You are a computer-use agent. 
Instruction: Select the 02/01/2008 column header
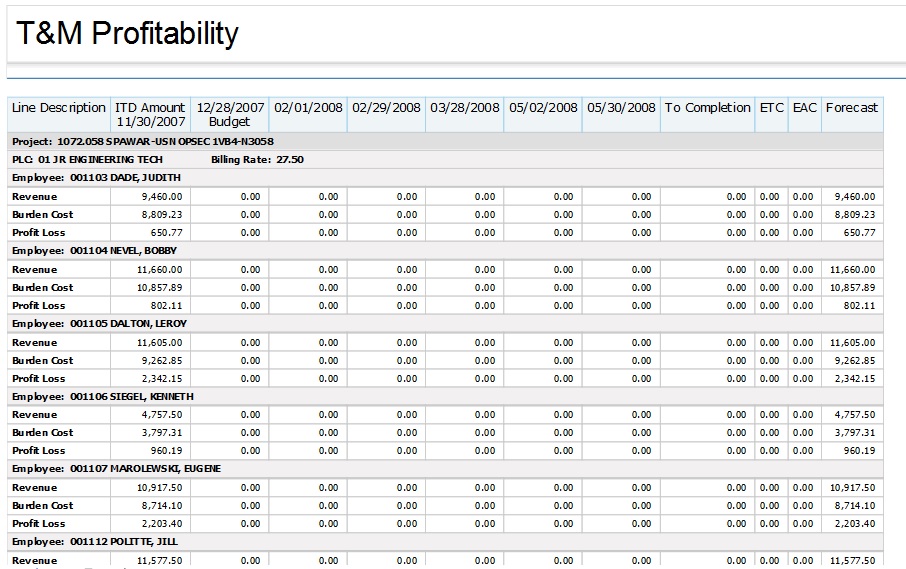point(308,108)
